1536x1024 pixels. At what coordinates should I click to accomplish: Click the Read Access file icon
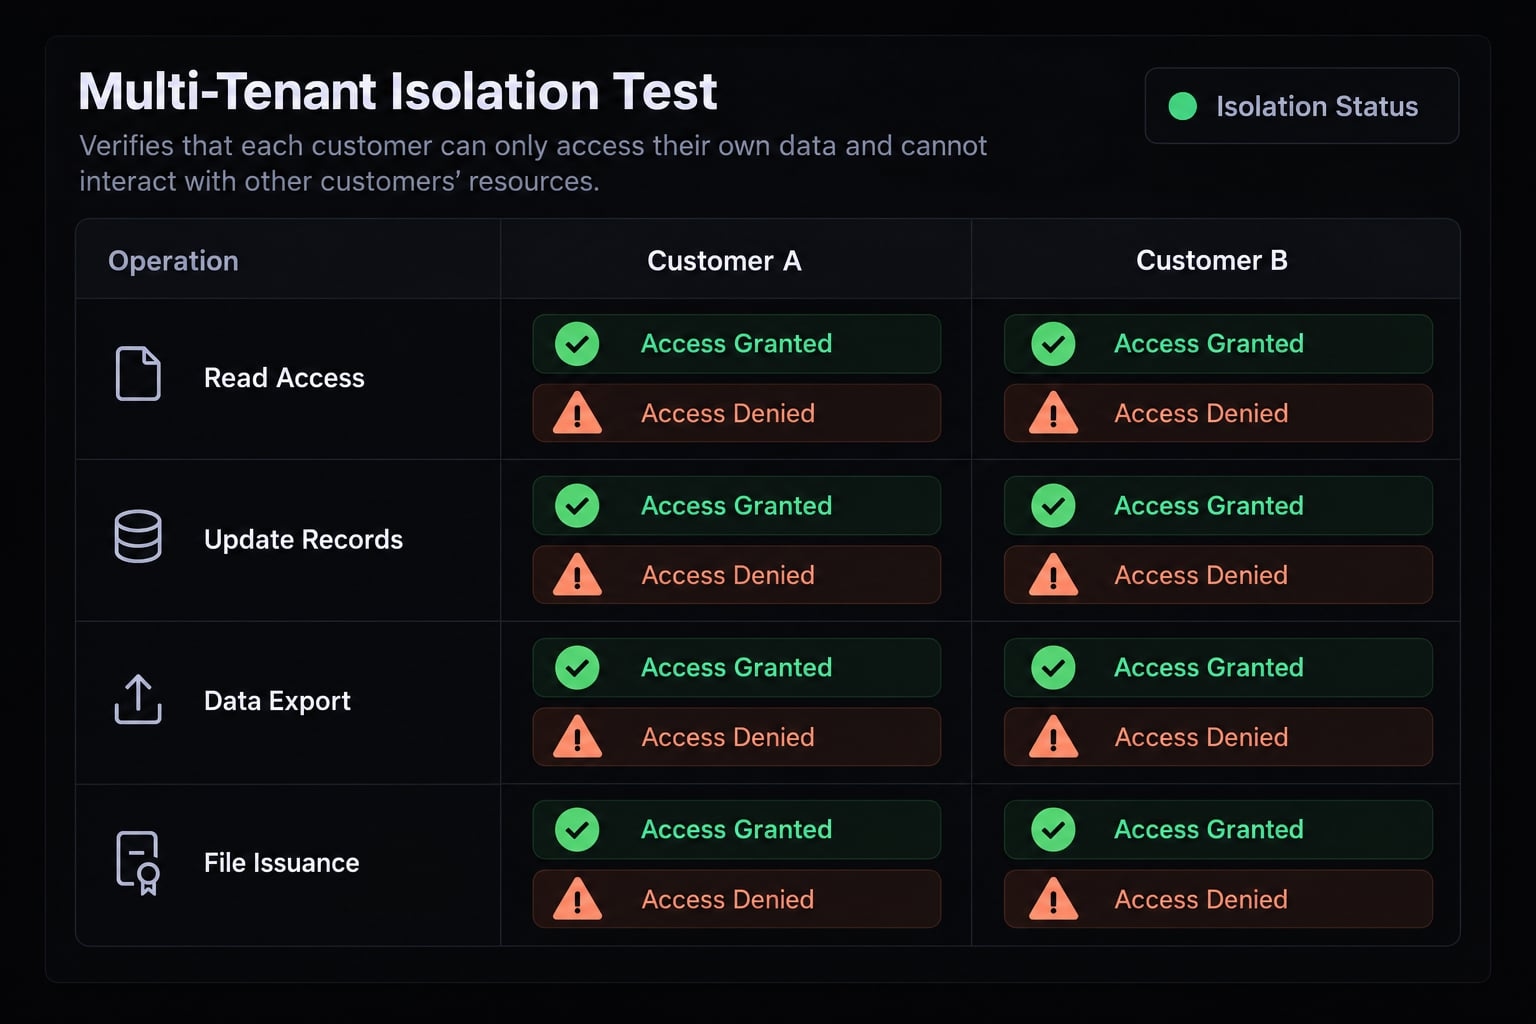tap(138, 374)
